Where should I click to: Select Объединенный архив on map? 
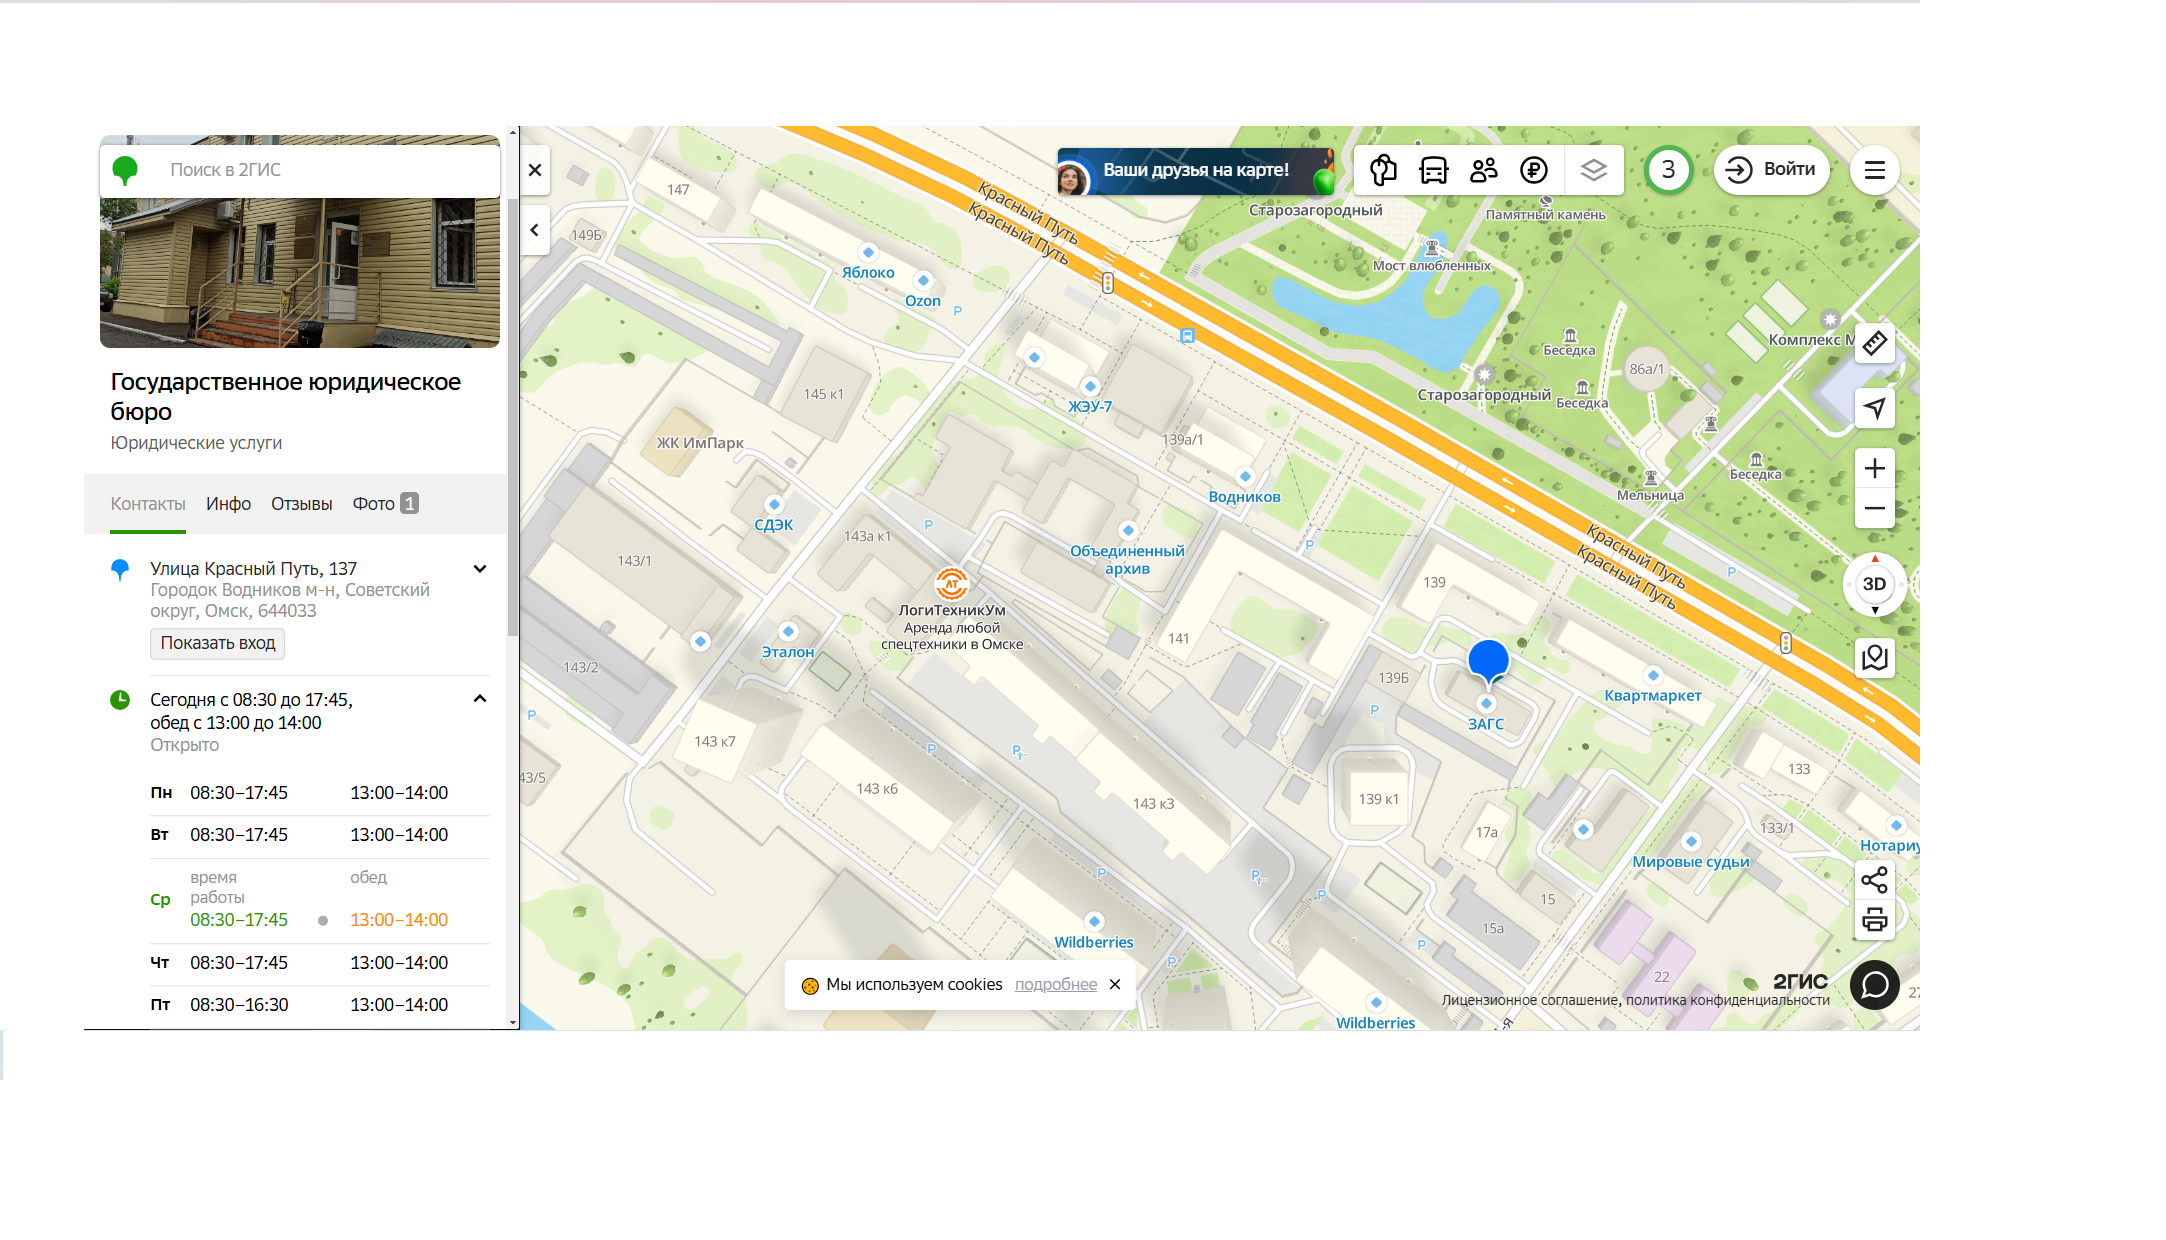(x=1127, y=560)
